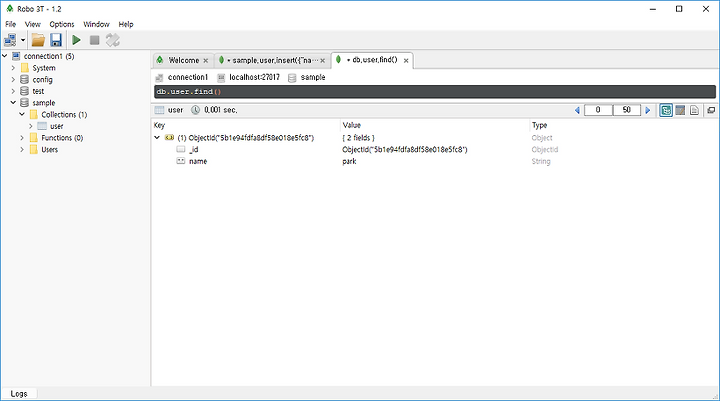Expand the Functions (0) folder
720x401 pixels.
22,137
